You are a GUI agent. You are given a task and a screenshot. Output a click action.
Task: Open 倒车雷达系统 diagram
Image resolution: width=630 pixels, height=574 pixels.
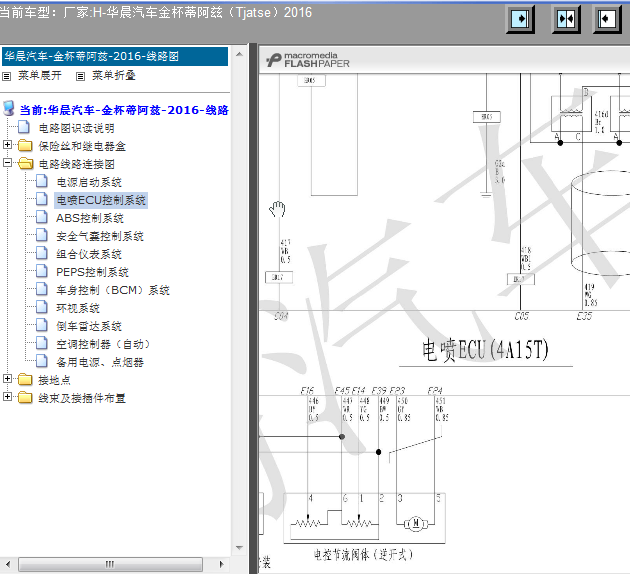pos(89,326)
